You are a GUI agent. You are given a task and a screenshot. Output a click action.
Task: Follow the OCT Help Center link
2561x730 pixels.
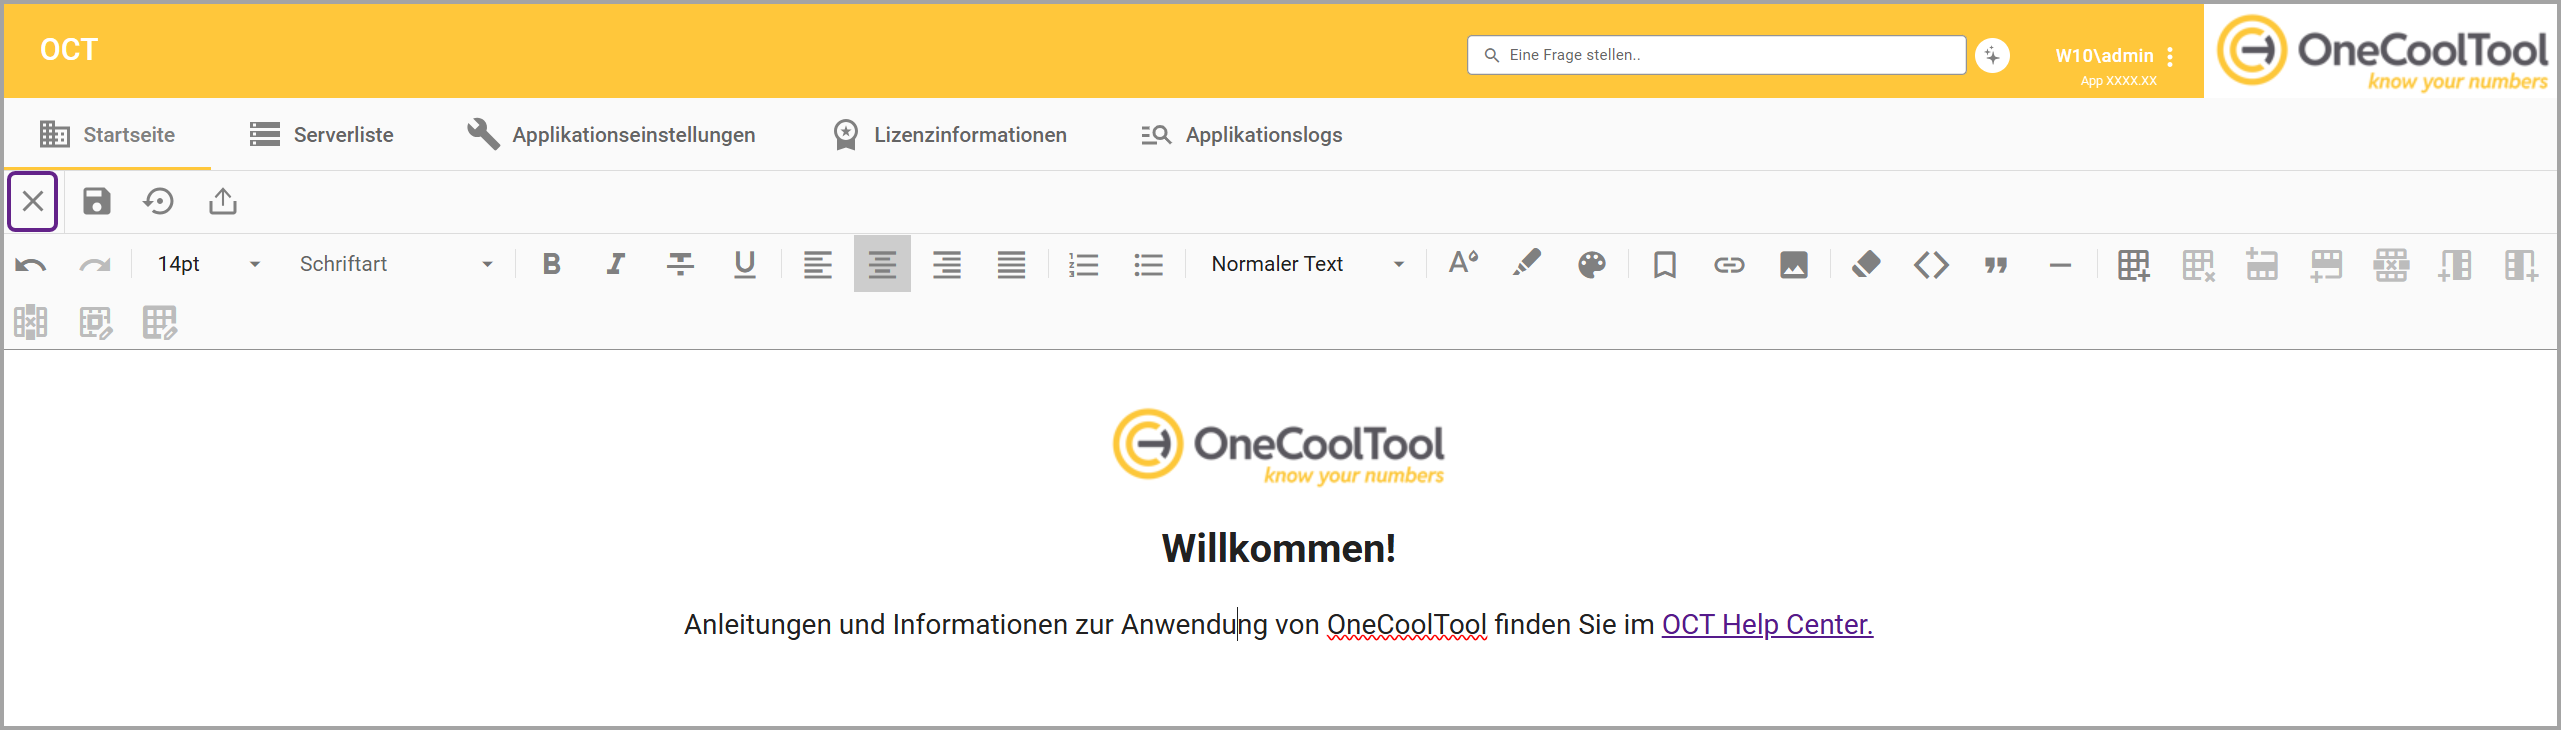coord(1766,625)
